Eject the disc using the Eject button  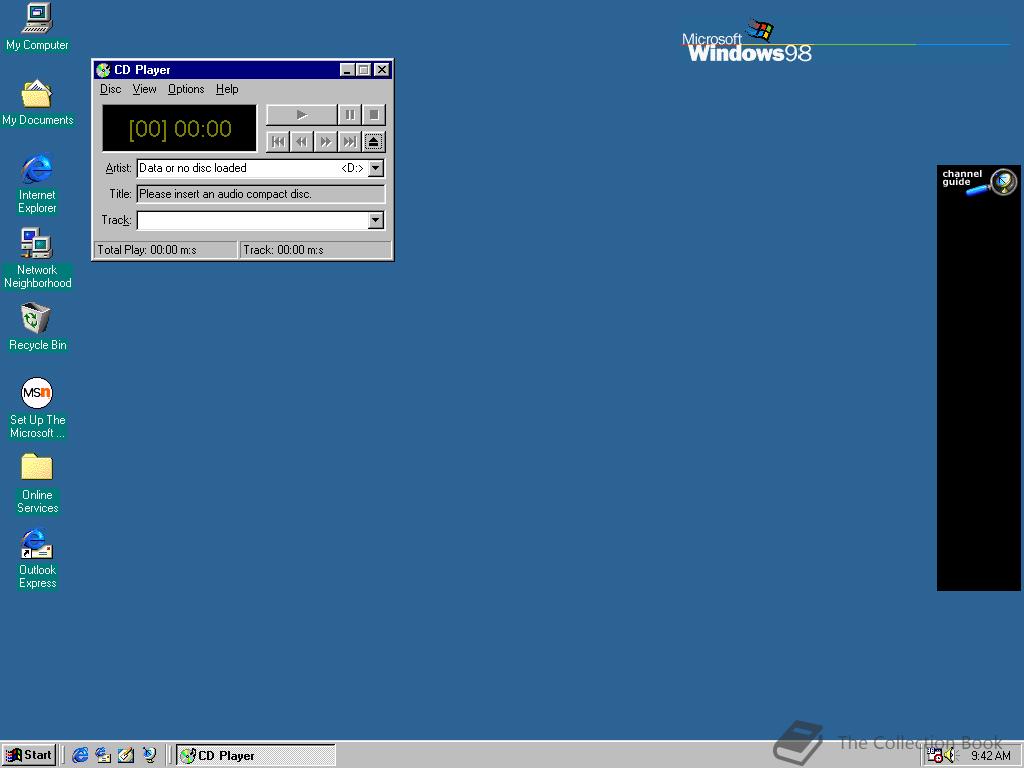tap(374, 142)
